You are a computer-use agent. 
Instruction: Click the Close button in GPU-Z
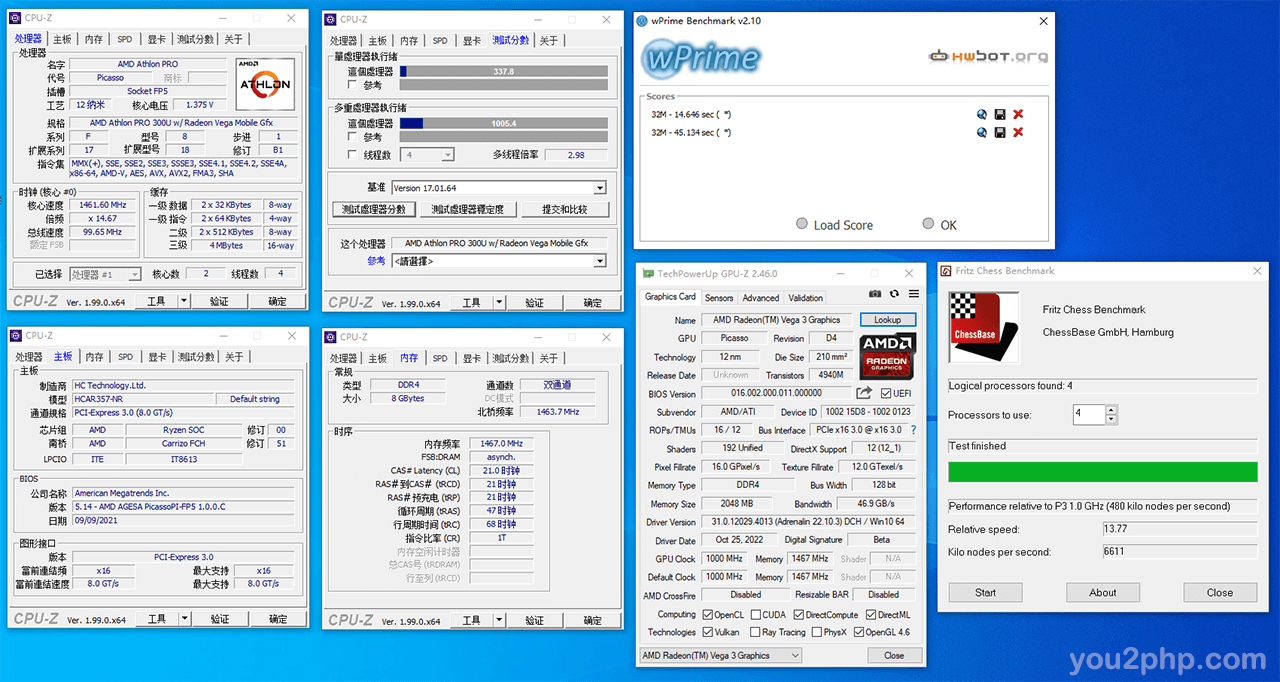point(894,656)
